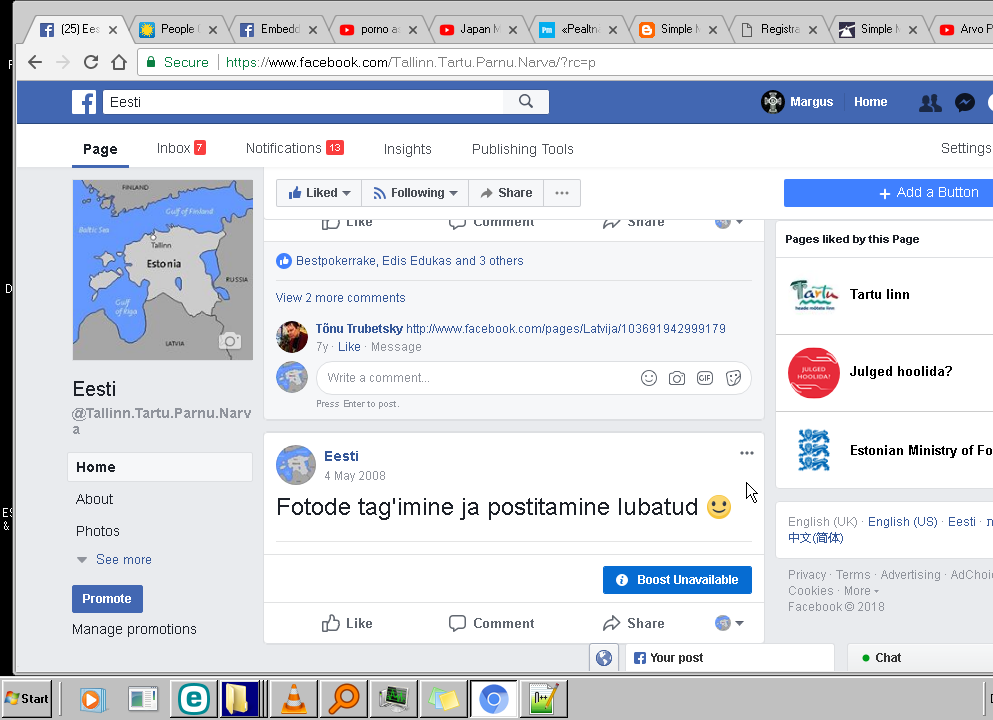Click browser back arrow
993x720 pixels.
[x=35, y=62]
